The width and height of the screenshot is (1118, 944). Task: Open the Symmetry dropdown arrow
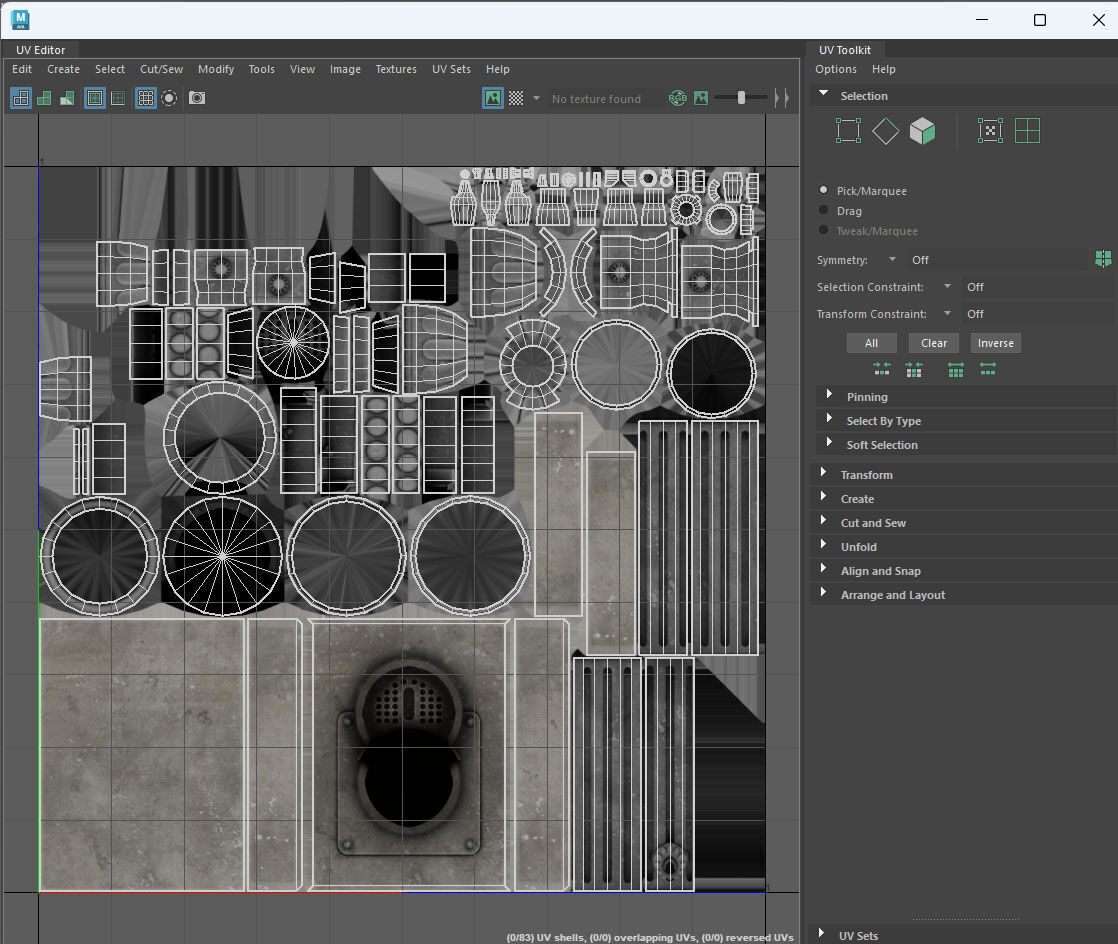[x=892, y=260]
